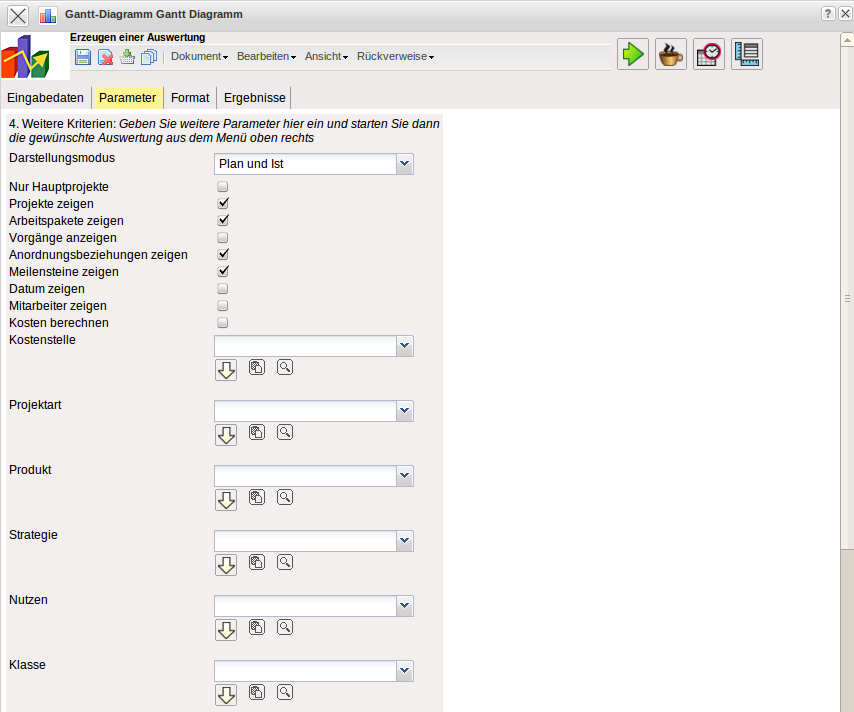
Task: Open the Darstellungsmodus dropdown
Action: pyautogui.click(x=404, y=164)
